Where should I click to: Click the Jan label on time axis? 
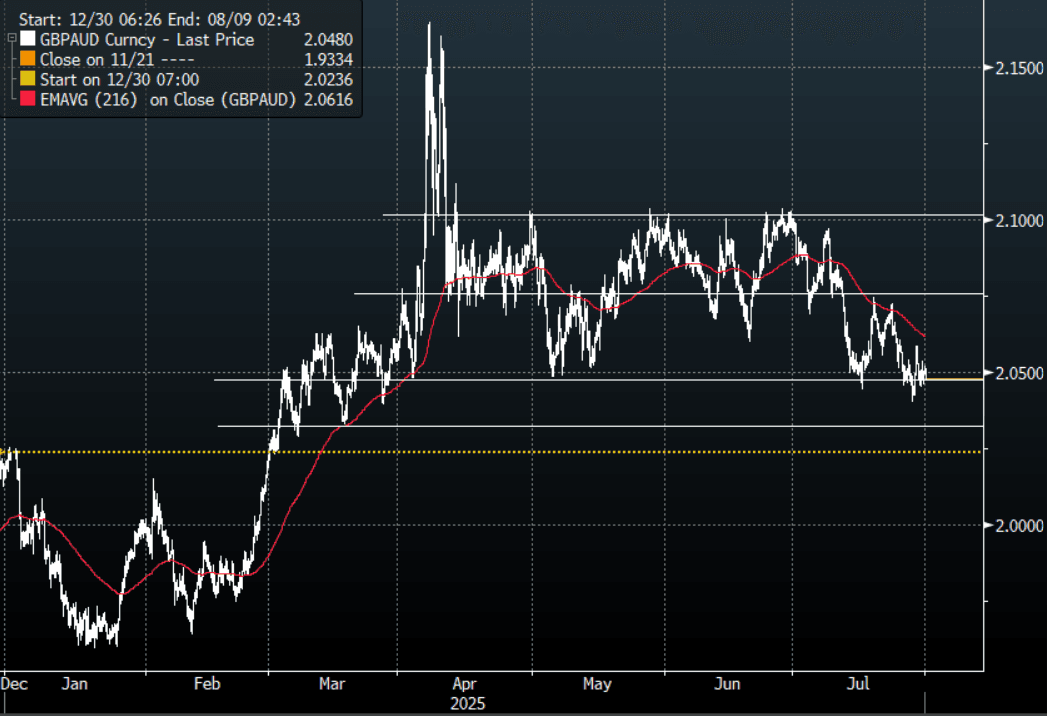pos(75,684)
